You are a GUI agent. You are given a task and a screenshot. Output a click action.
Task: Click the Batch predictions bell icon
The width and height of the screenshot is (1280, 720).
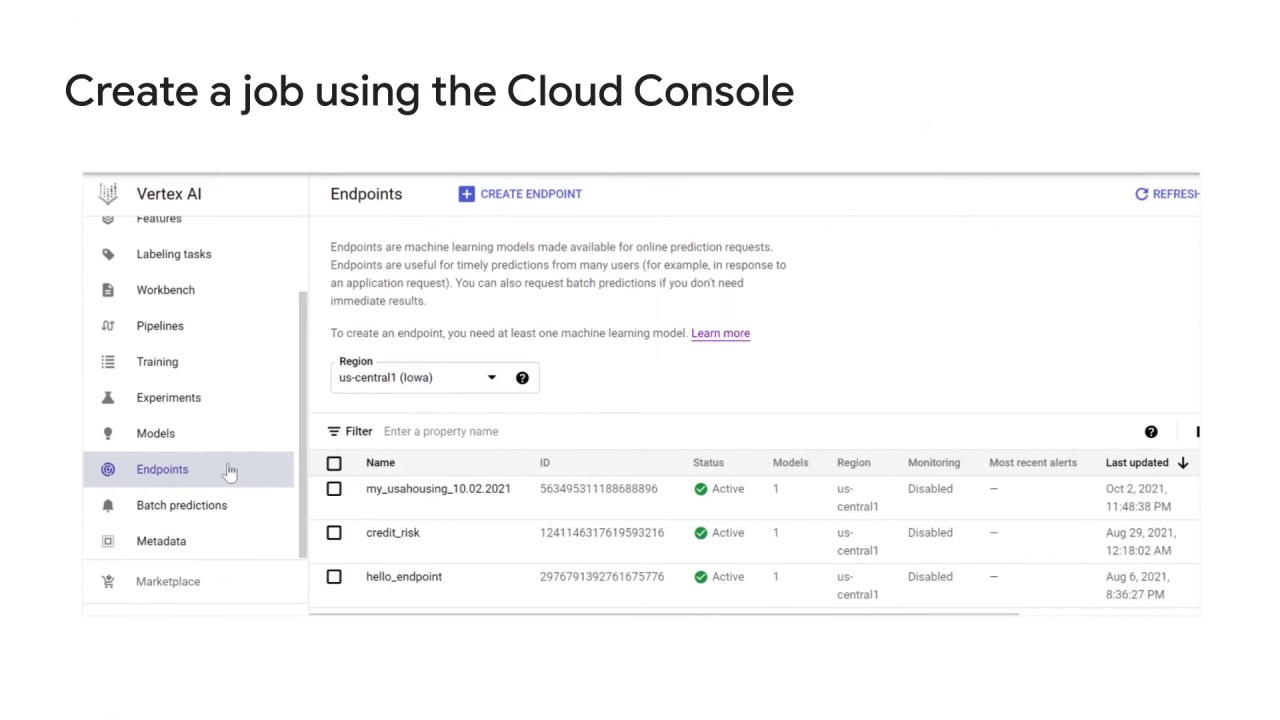[108, 506]
